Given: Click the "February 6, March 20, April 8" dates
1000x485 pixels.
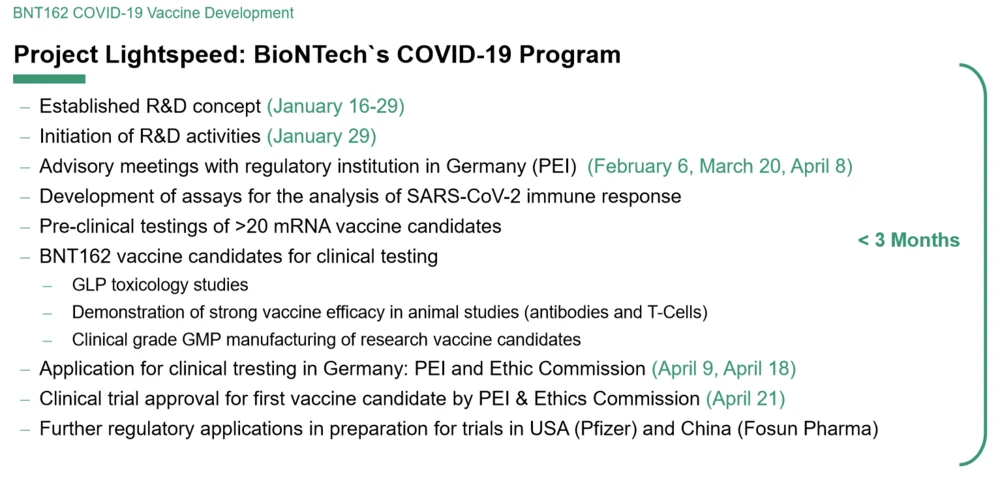Looking at the screenshot, I should [720, 166].
